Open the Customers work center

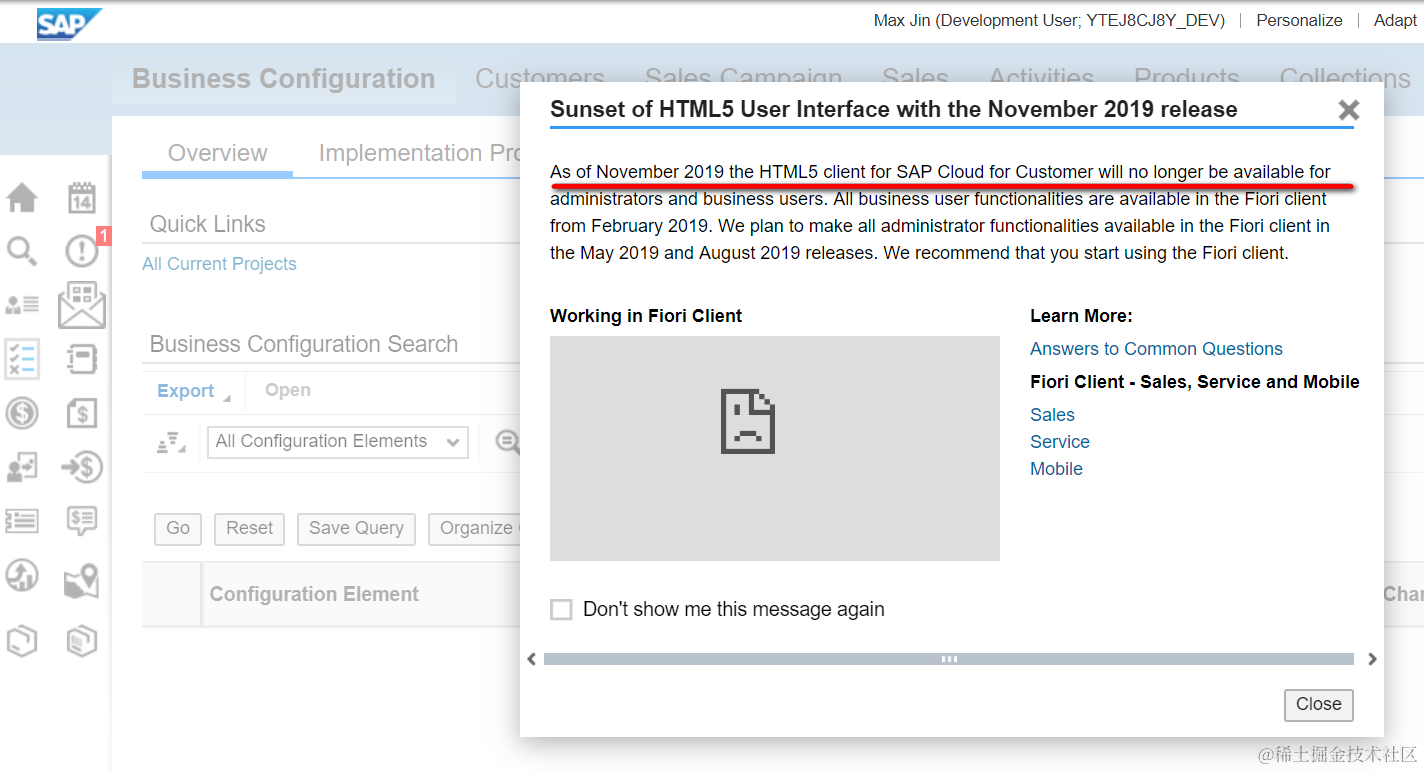[x=540, y=79]
